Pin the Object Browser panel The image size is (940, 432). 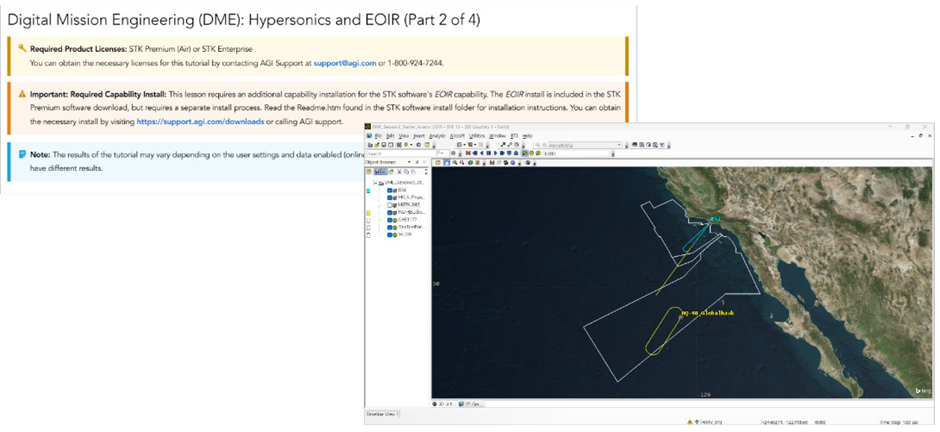coord(417,162)
